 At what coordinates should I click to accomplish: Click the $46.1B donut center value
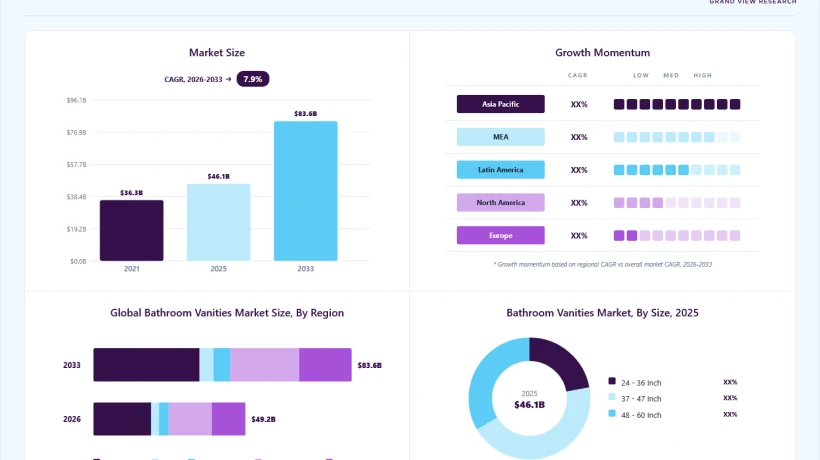pyautogui.click(x=529, y=405)
